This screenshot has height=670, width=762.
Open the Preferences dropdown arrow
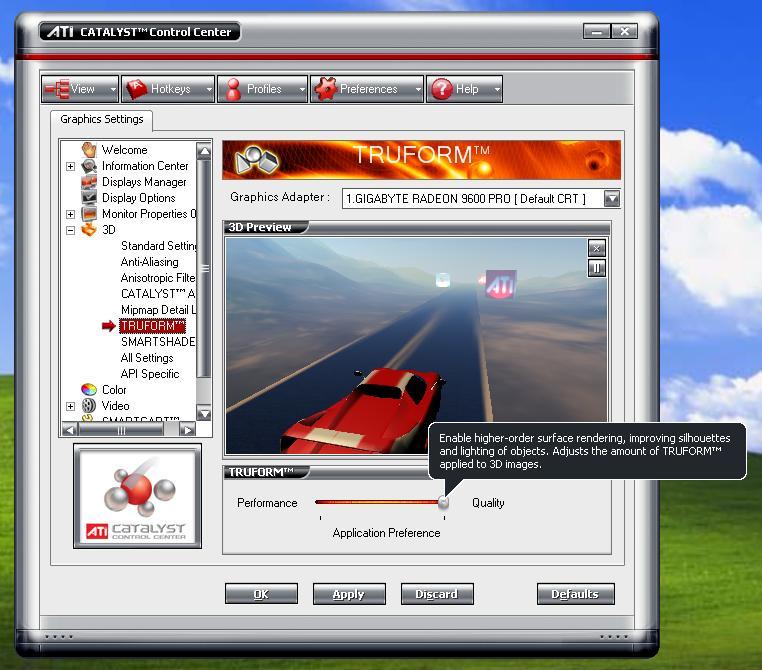[418, 89]
